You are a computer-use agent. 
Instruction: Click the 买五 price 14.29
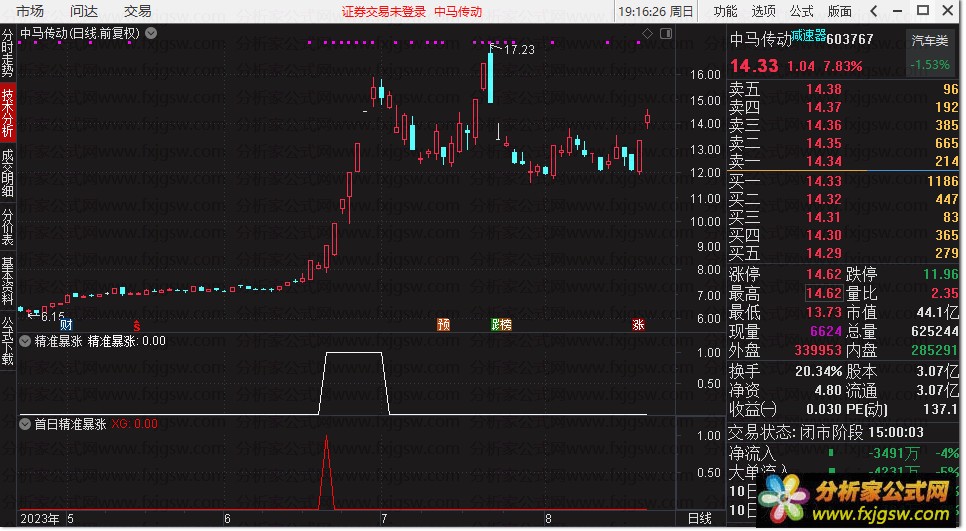click(x=824, y=253)
